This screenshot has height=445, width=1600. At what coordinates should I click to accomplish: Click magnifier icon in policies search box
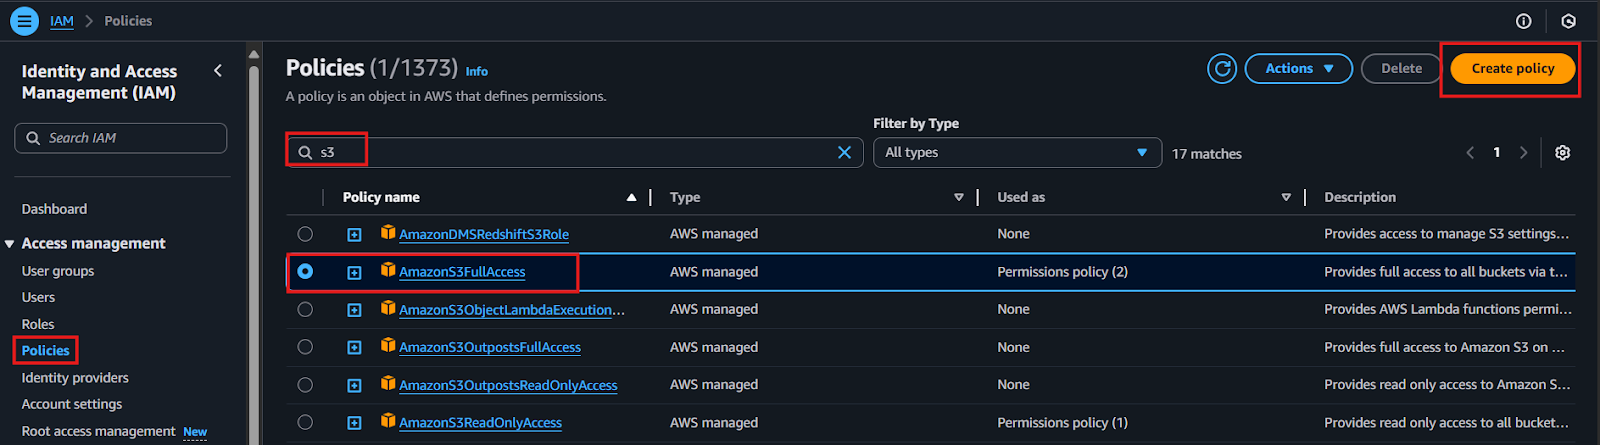(x=305, y=152)
